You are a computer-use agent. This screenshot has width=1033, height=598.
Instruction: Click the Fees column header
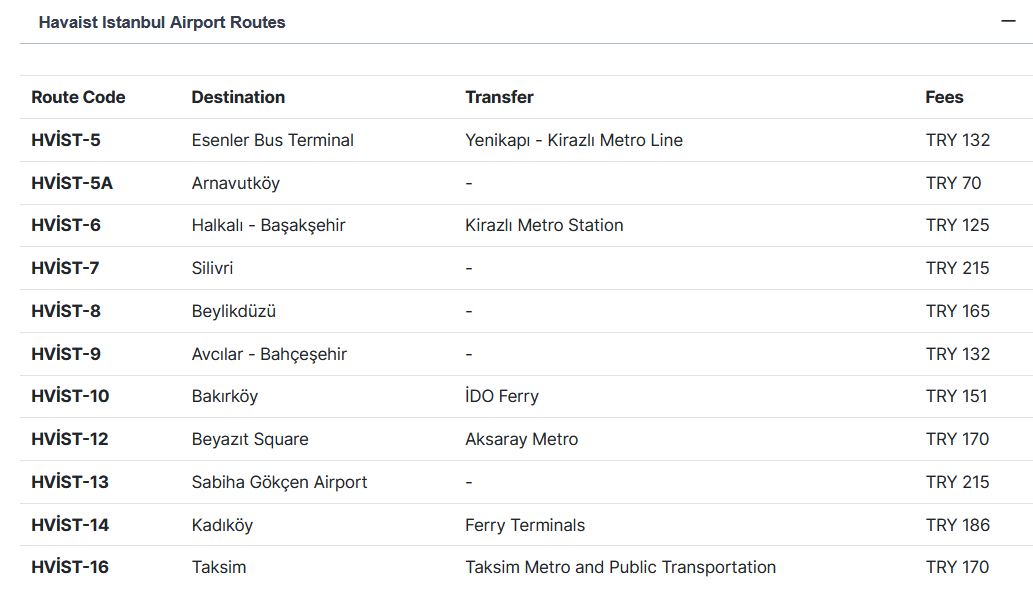tap(944, 97)
